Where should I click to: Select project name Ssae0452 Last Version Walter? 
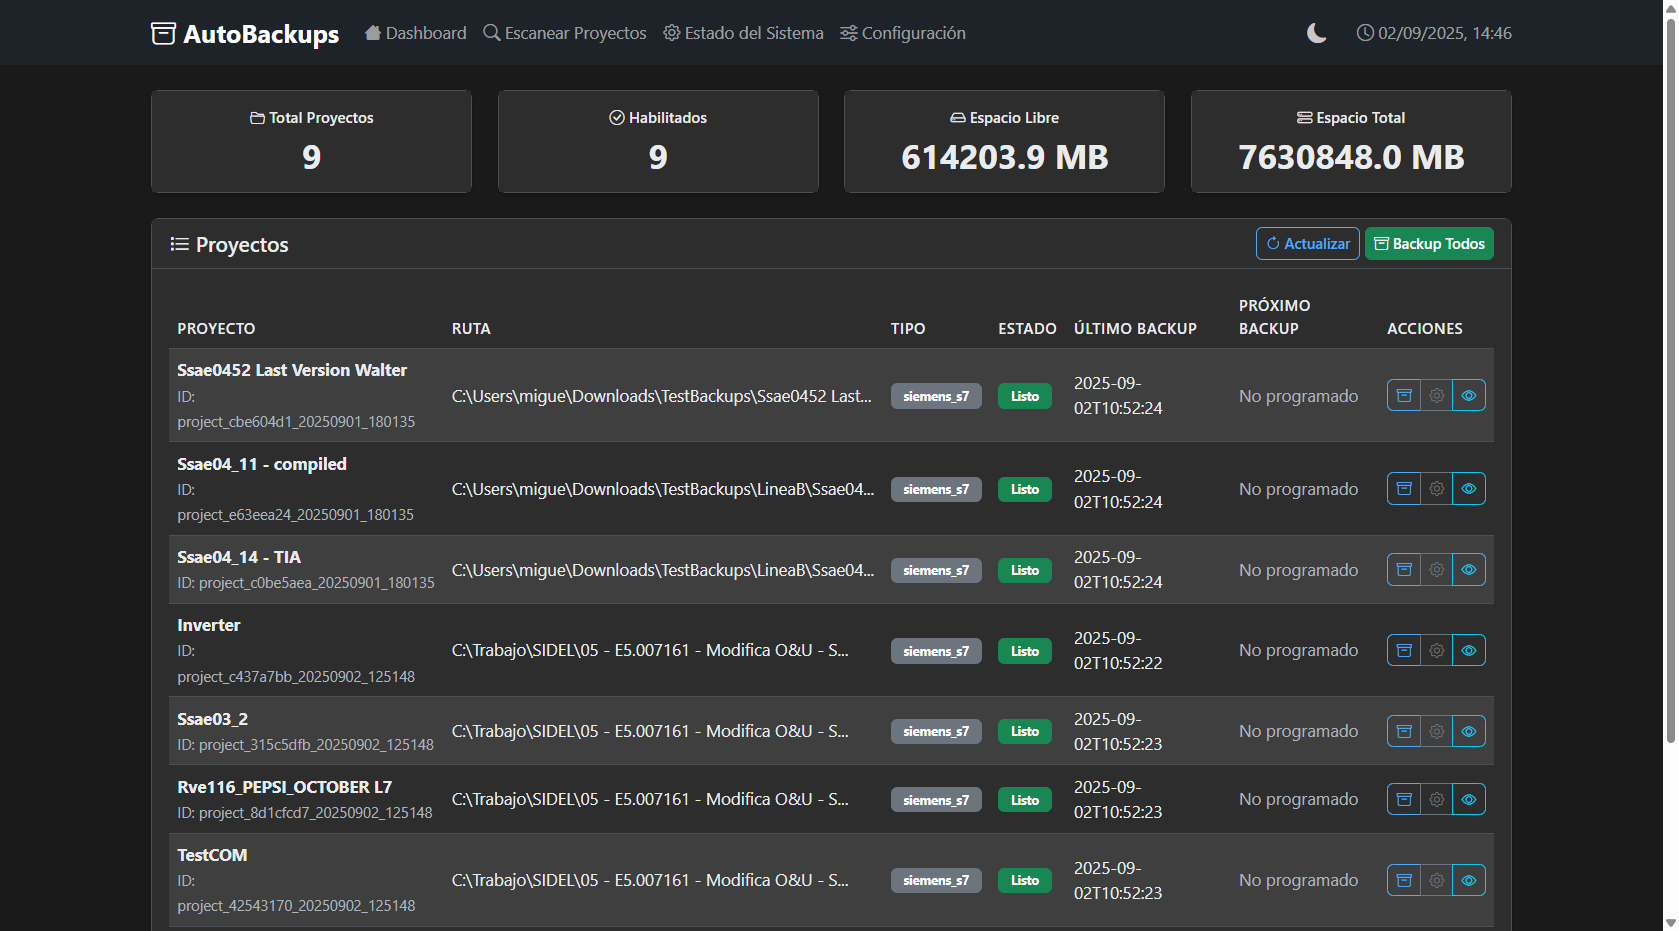[292, 370]
